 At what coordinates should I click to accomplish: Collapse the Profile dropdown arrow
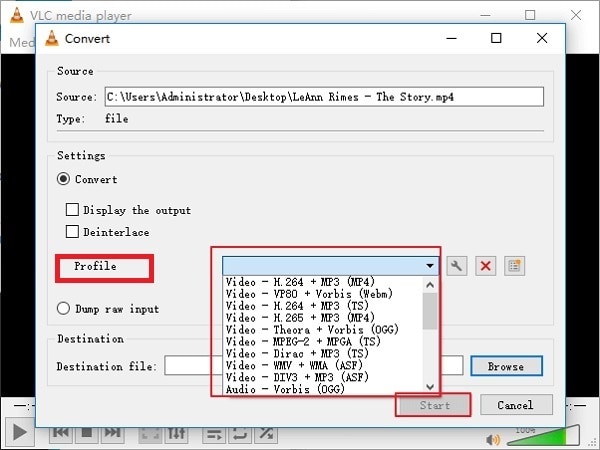pos(430,266)
